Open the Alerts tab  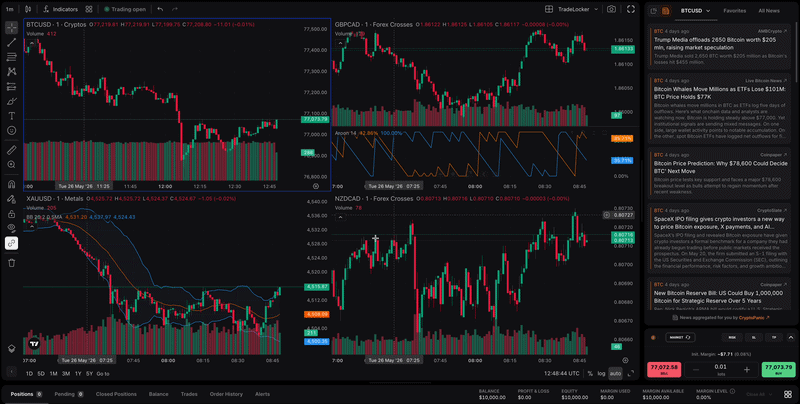coord(262,394)
